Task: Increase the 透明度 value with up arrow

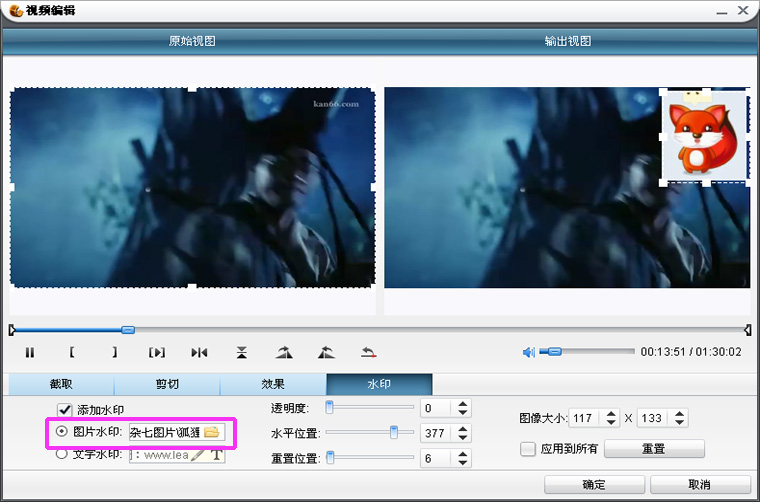Action: click(x=462, y=404)
